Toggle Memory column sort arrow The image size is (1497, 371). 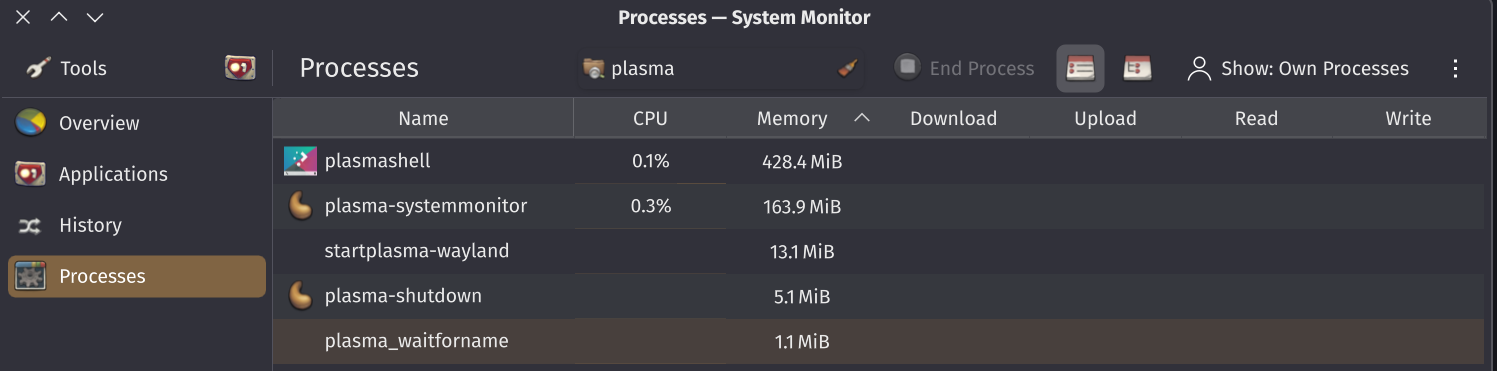[862, 118]
